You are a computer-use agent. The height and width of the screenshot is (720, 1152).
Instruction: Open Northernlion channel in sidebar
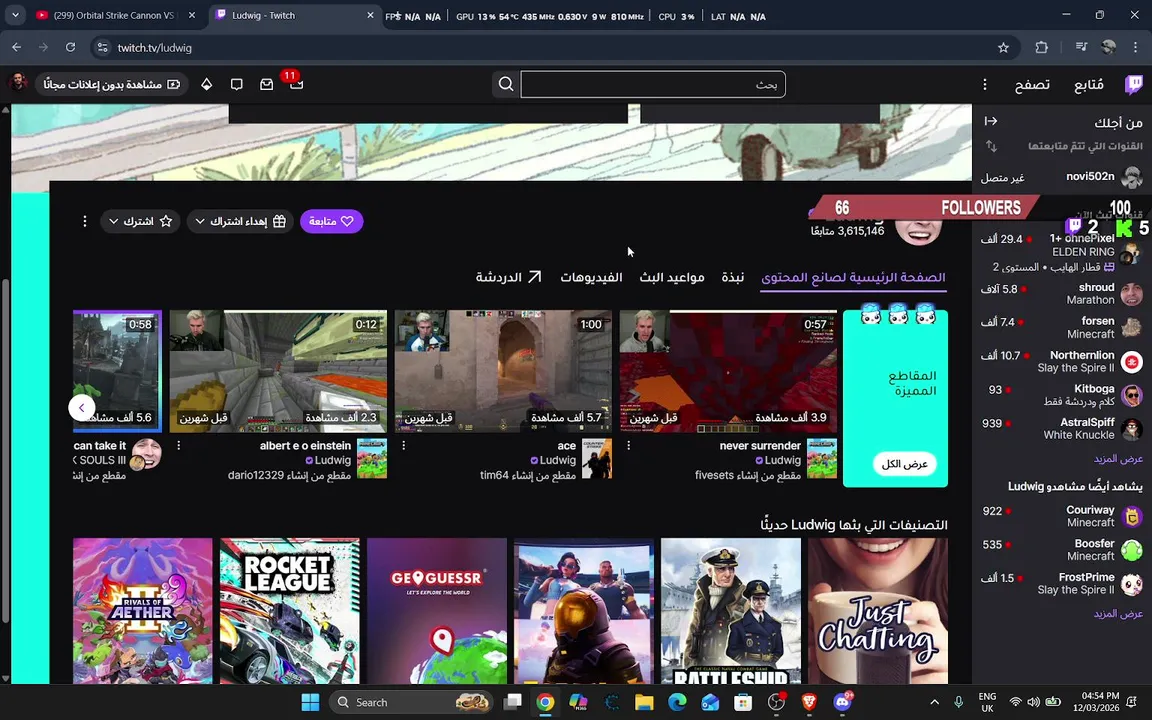click(1062, 361)
